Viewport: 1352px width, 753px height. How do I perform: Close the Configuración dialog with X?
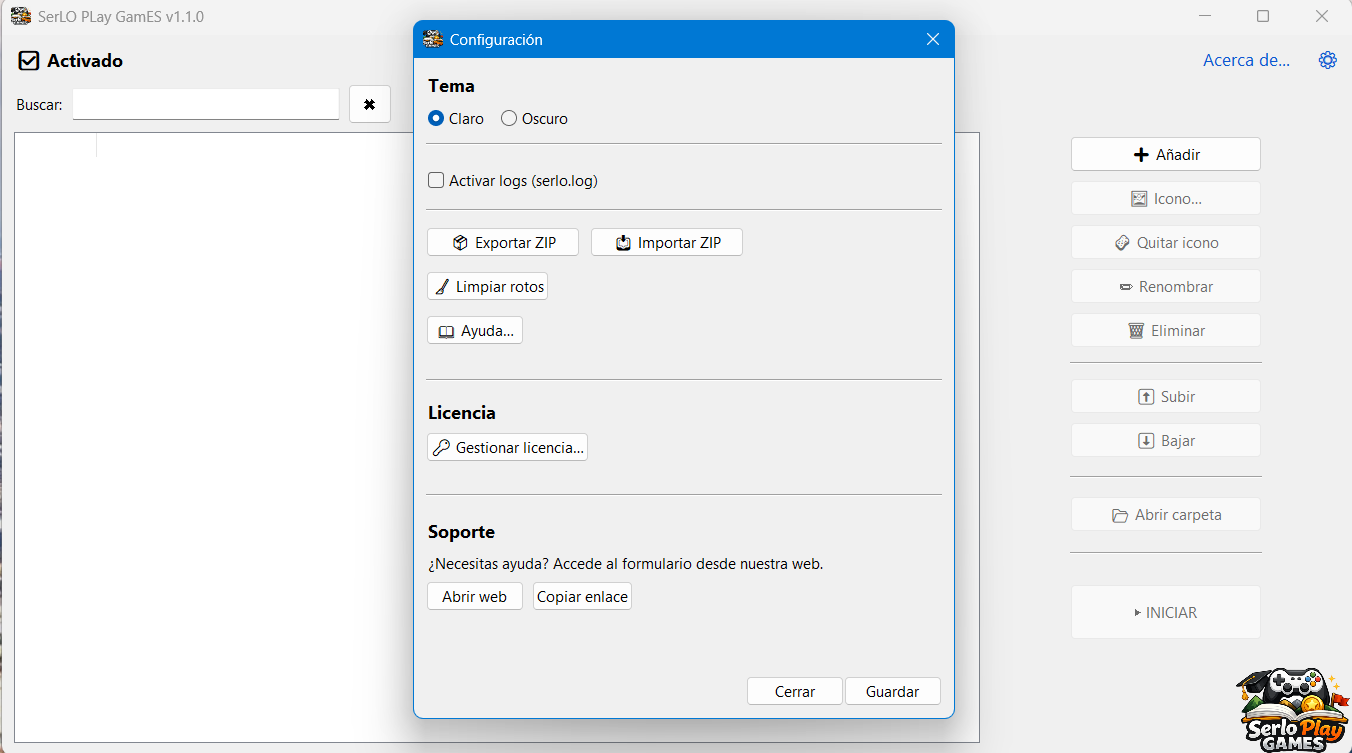933,40
